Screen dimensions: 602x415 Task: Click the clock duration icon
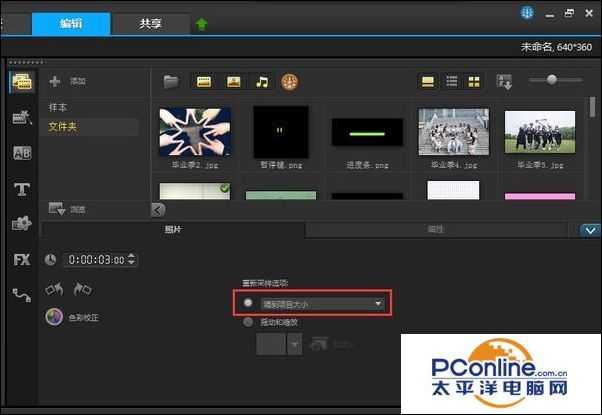50,260
